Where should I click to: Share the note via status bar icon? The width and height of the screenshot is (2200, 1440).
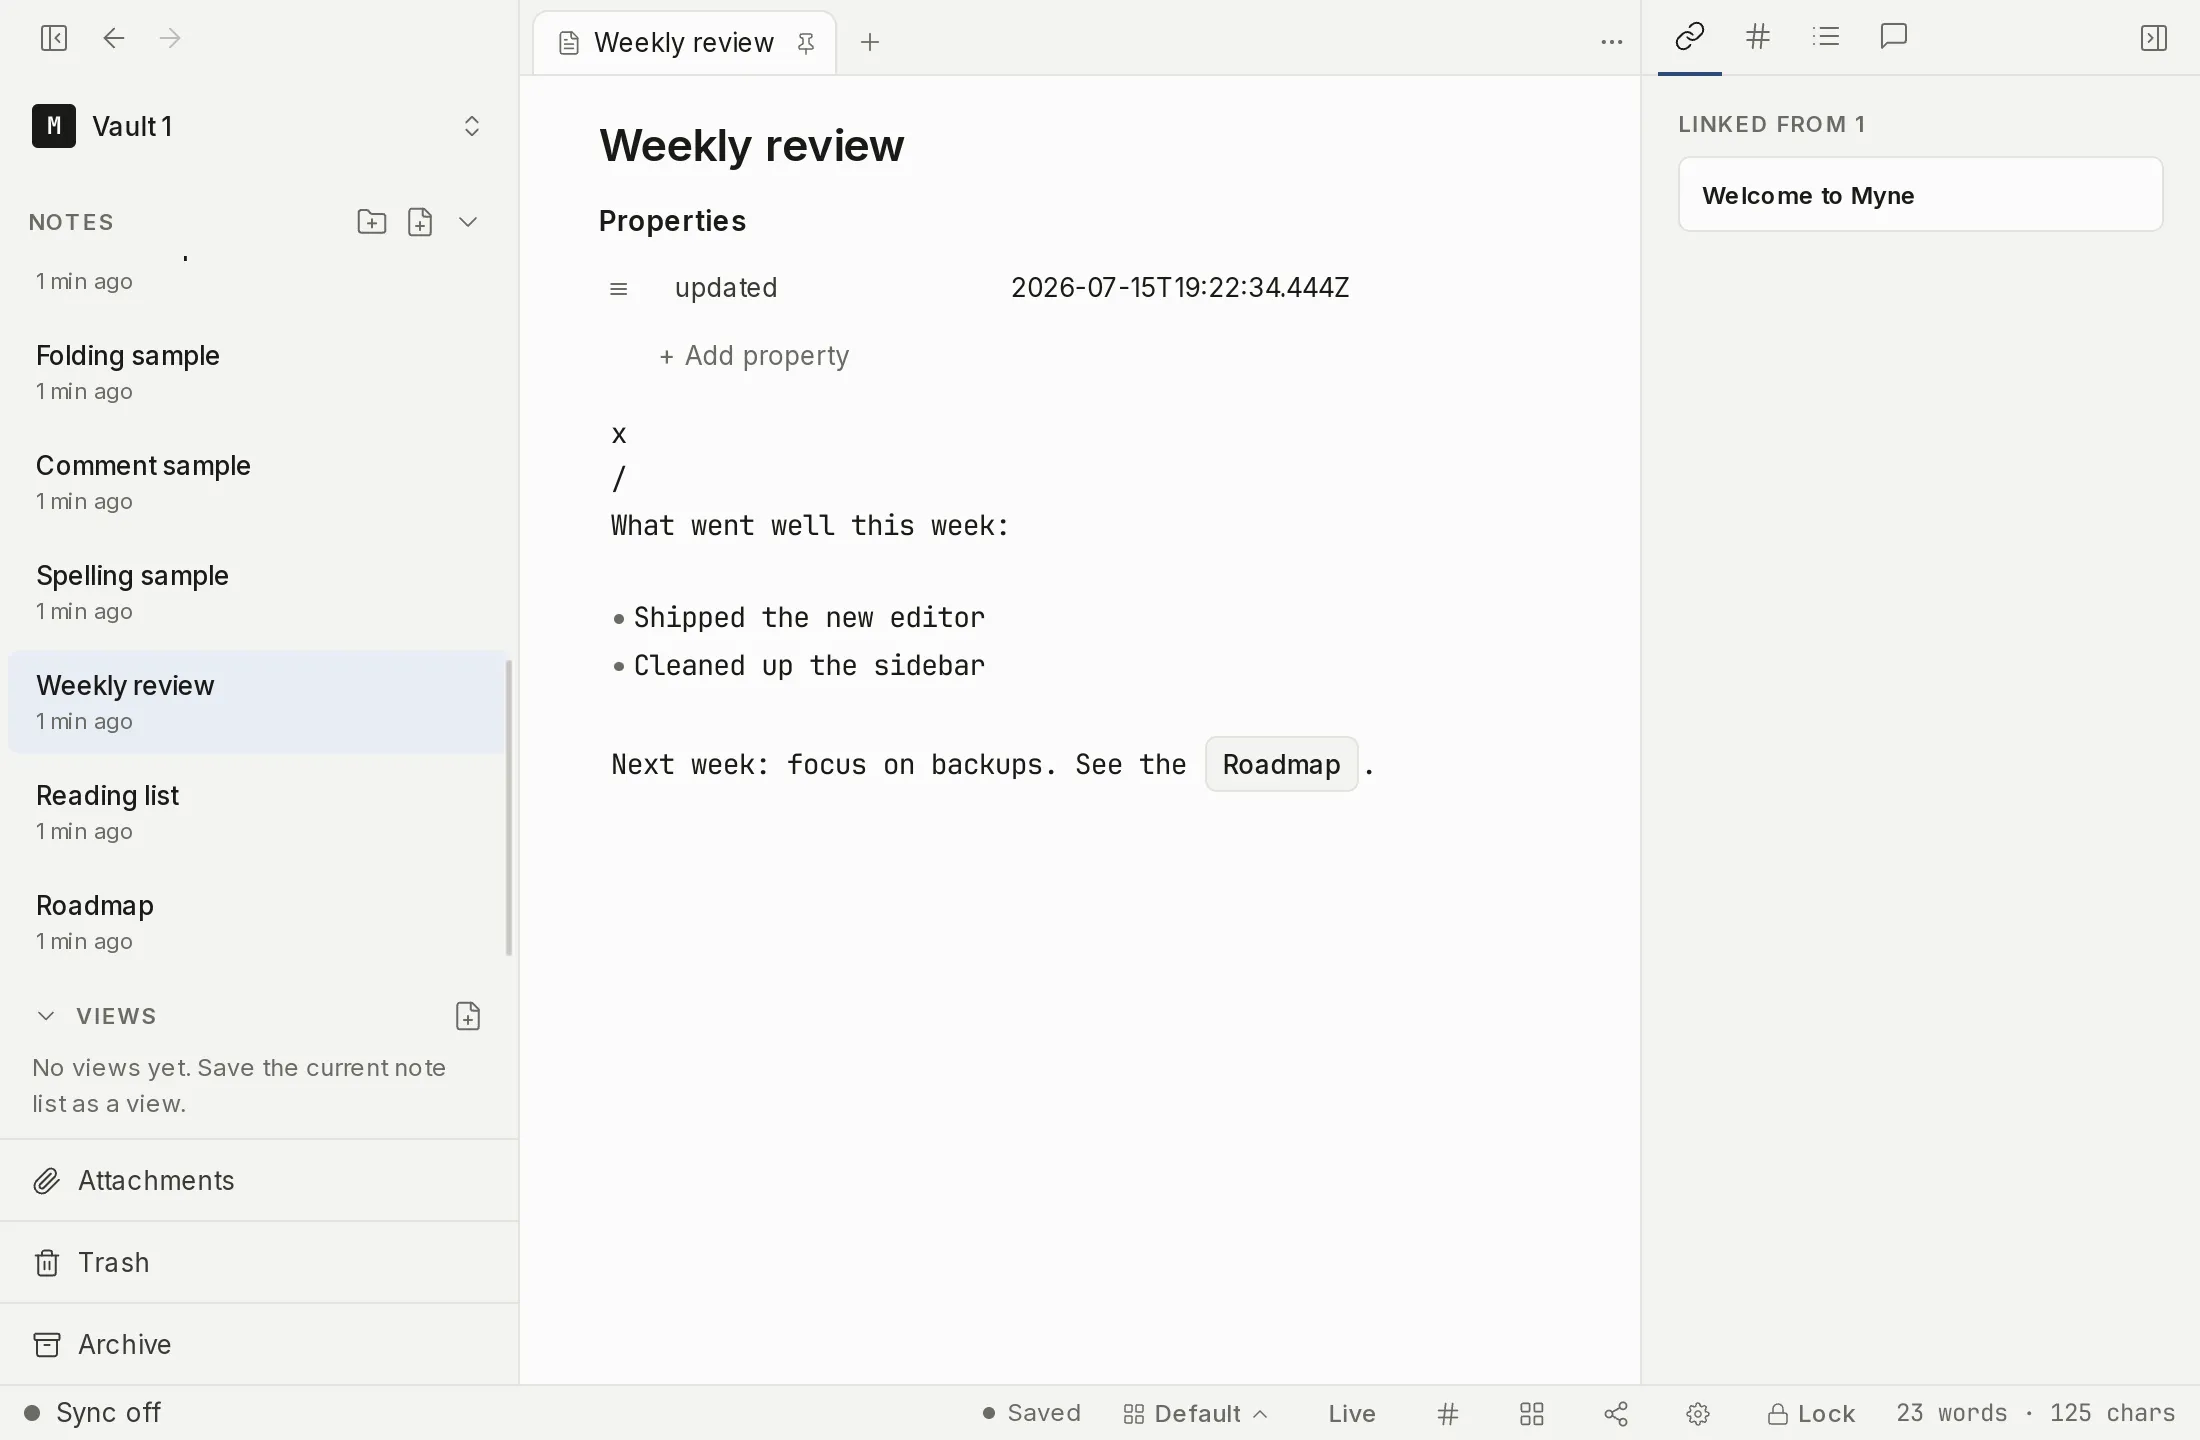point(1616,1414)
